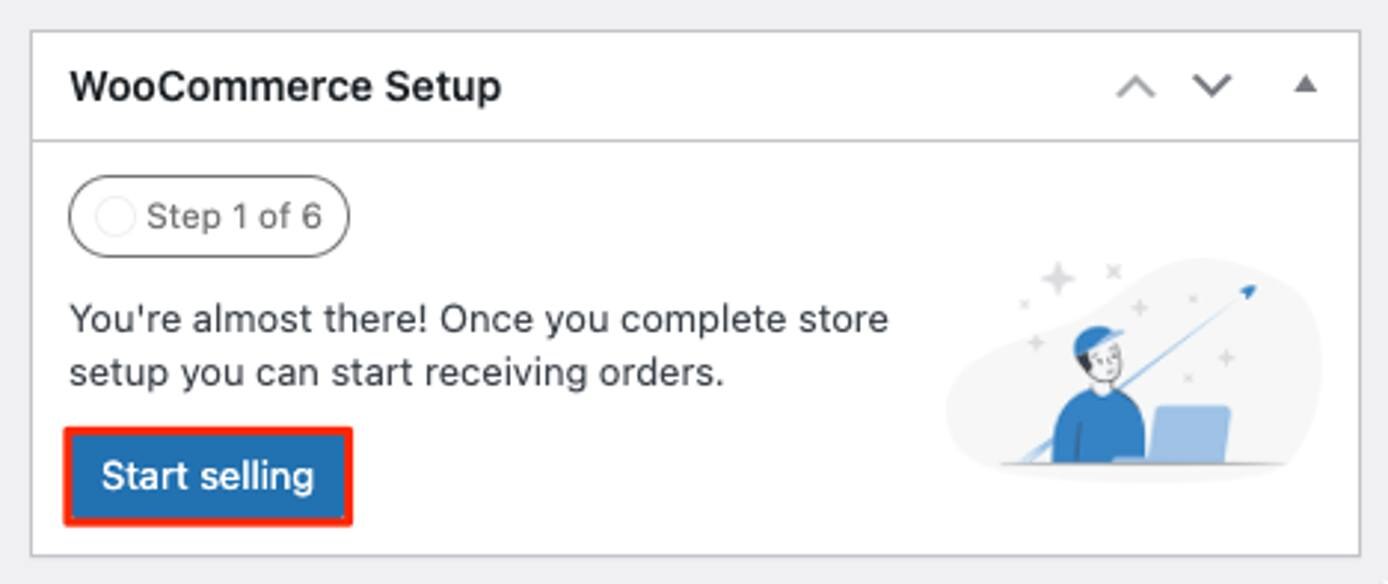Collapse the WooCommerce Setup panel with the triangle
Image resolution: width=1388 pixels, height=584 pixels.
(1305, 85)
